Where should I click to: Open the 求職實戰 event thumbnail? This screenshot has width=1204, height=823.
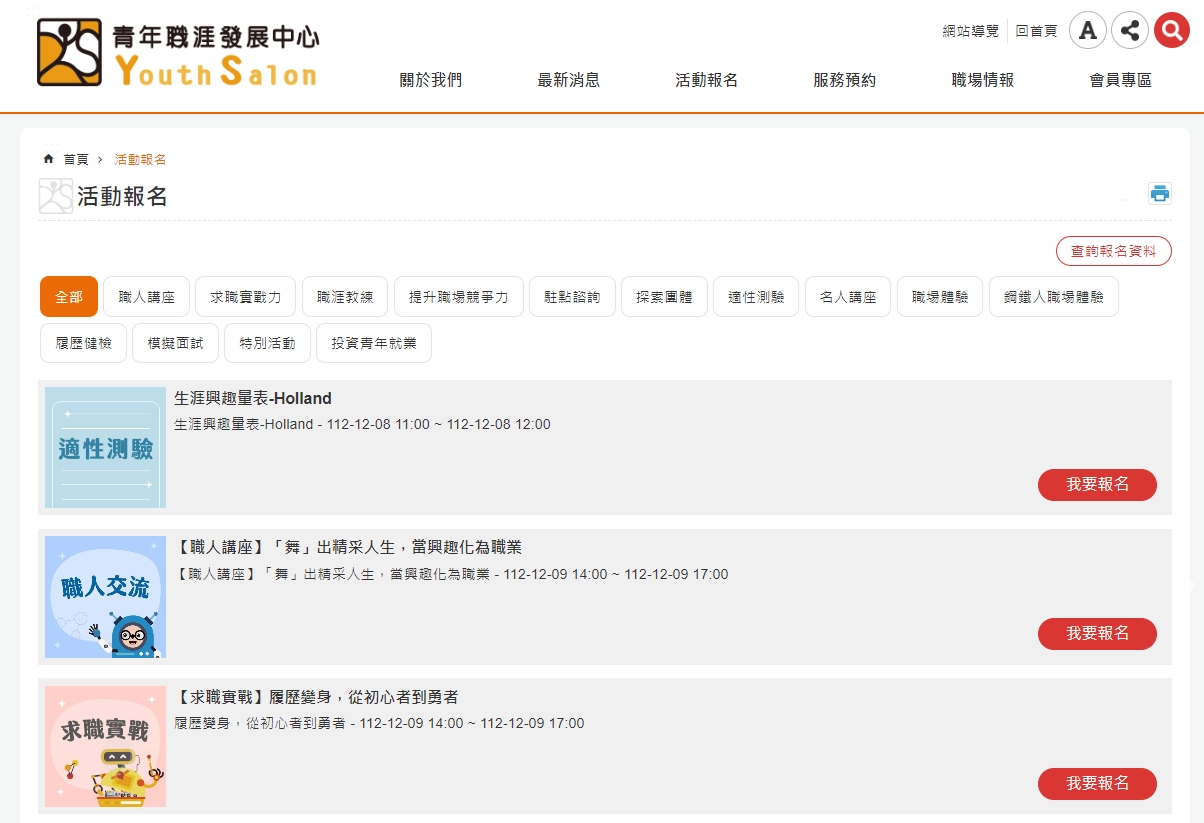[x=105, y=746]
